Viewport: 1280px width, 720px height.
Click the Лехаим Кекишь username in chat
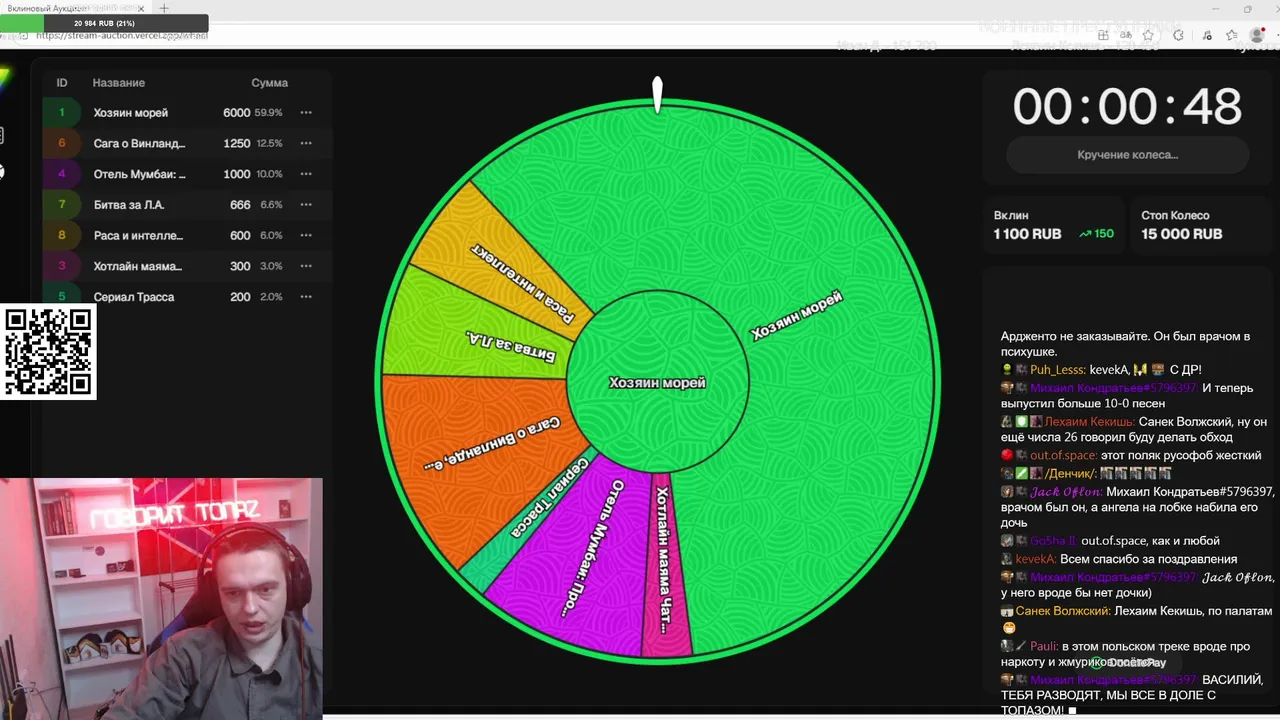pos(1089,422)
